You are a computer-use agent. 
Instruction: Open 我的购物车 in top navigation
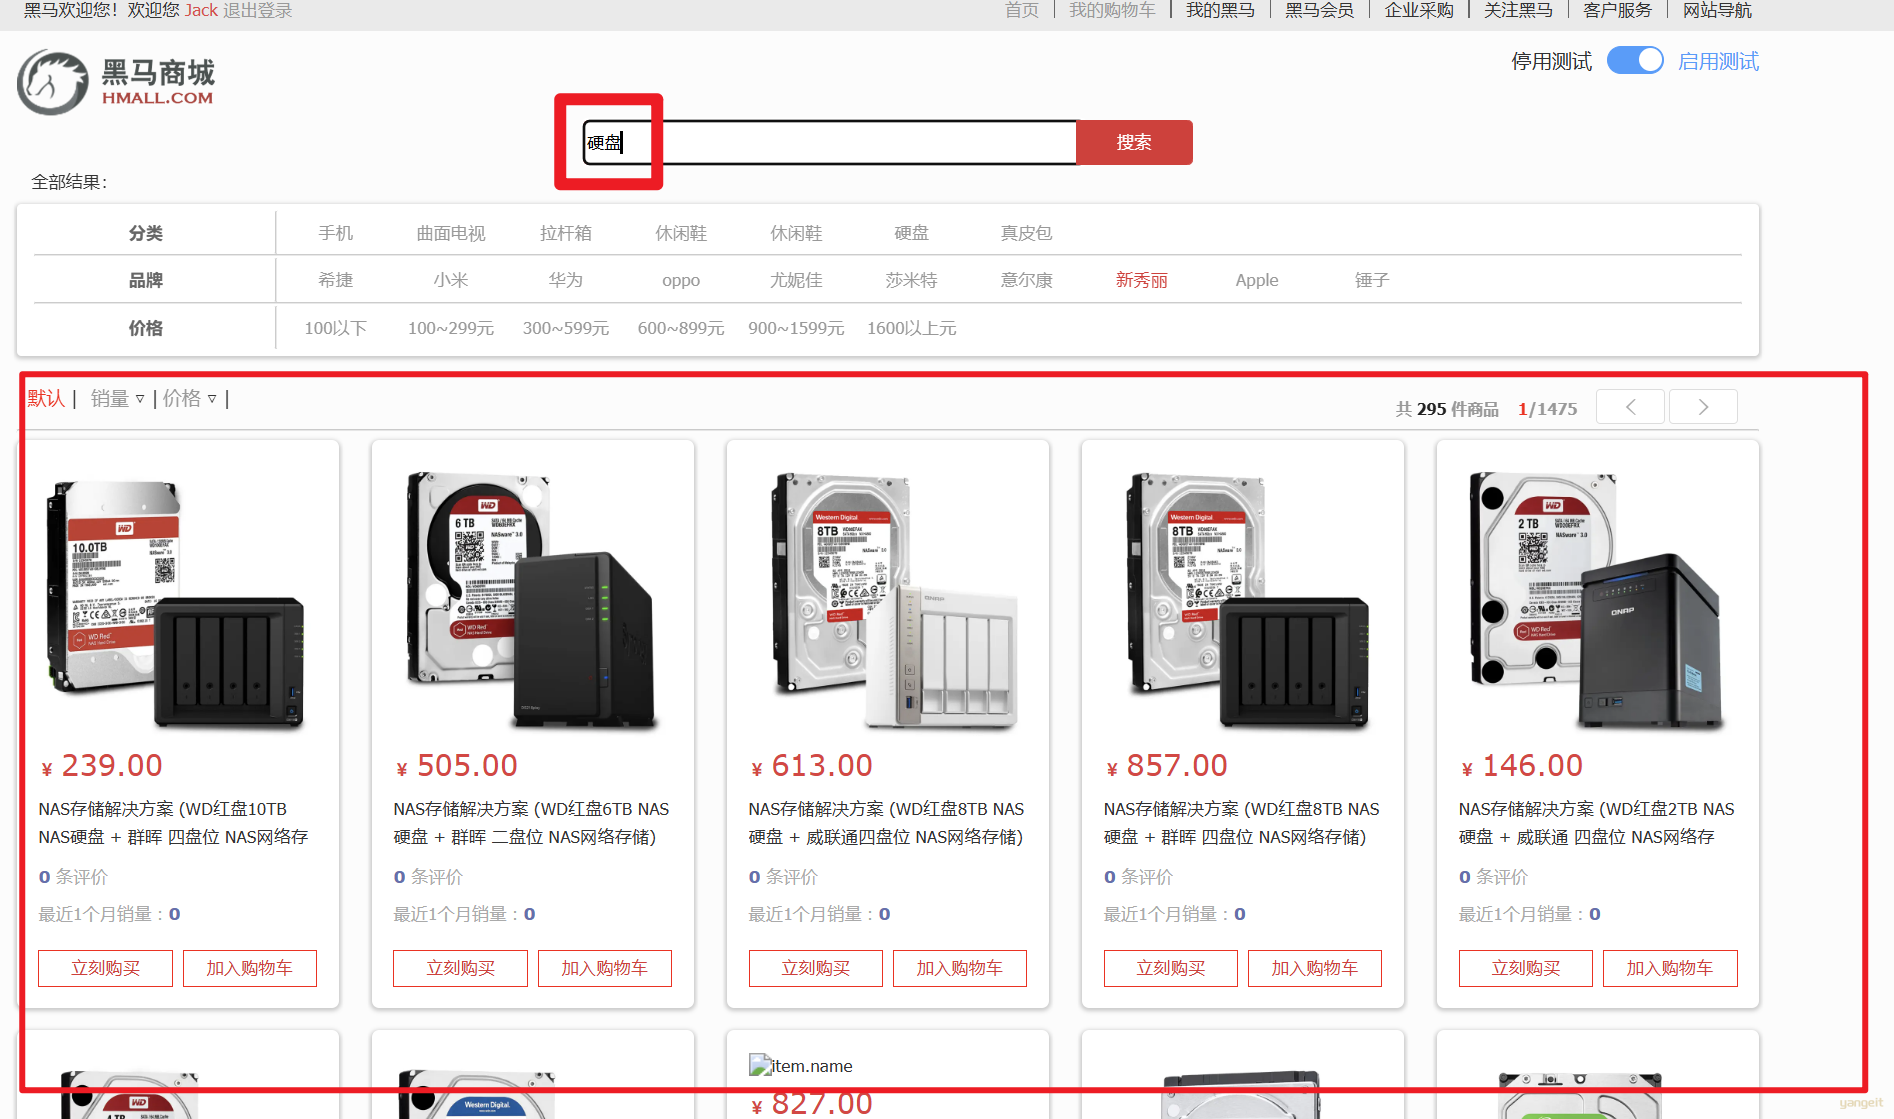(1112, 10)
